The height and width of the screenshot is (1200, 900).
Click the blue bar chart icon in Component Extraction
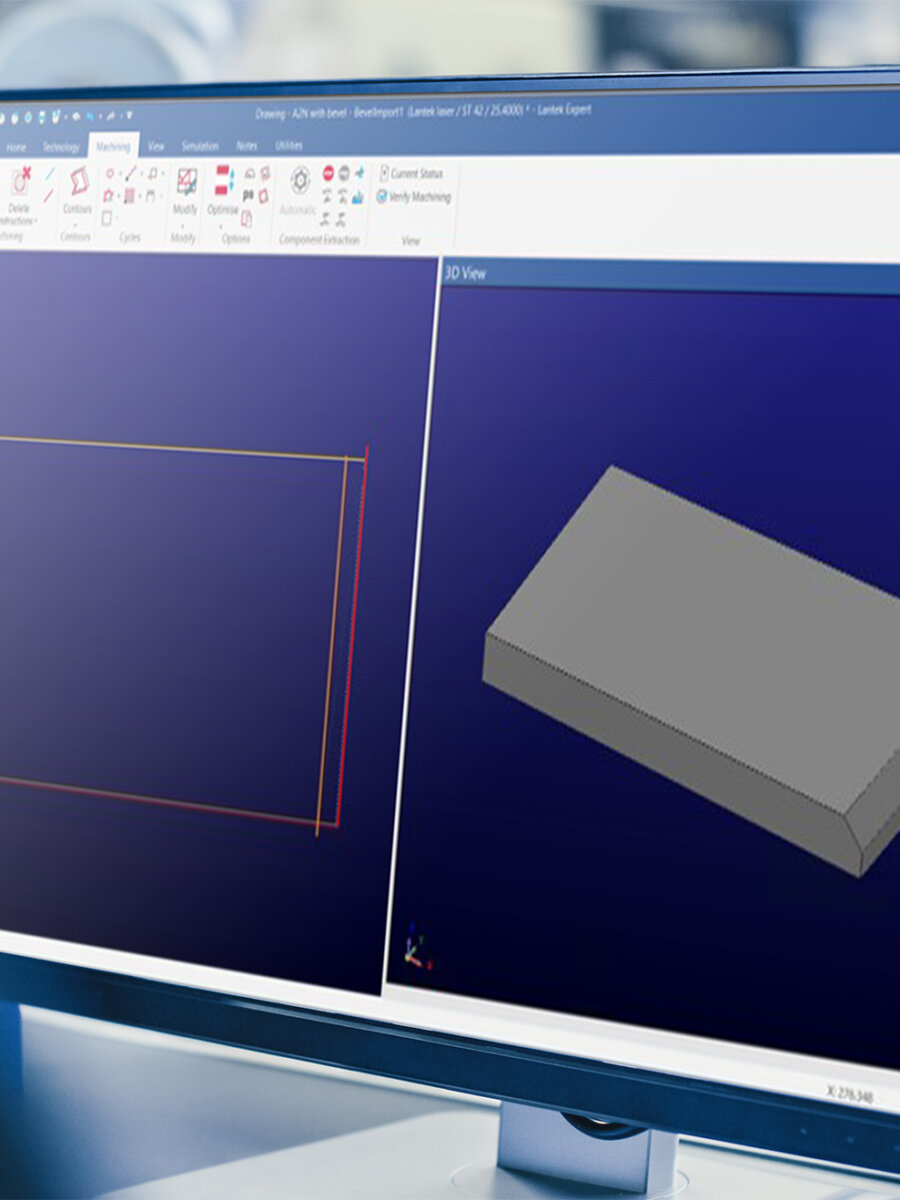pos(358,196)
